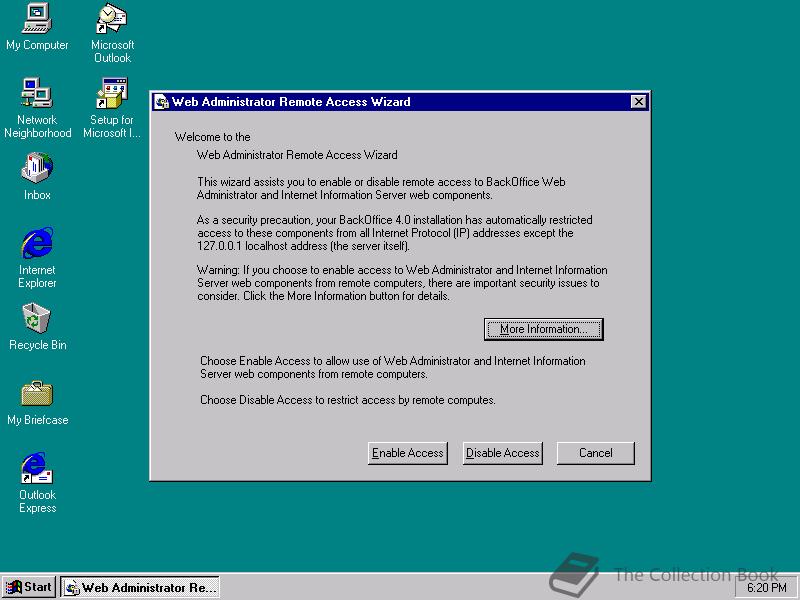Screen dimensions: 800x600
Task: Select the Setup for Microsoft I... shortcut
Action: click(112, 108)
